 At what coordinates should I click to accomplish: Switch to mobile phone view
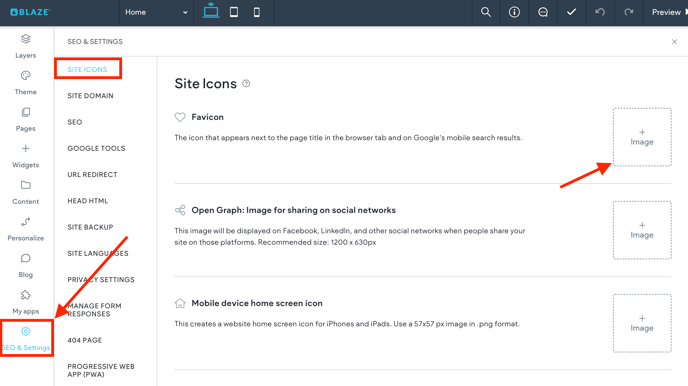coord(257,12)
